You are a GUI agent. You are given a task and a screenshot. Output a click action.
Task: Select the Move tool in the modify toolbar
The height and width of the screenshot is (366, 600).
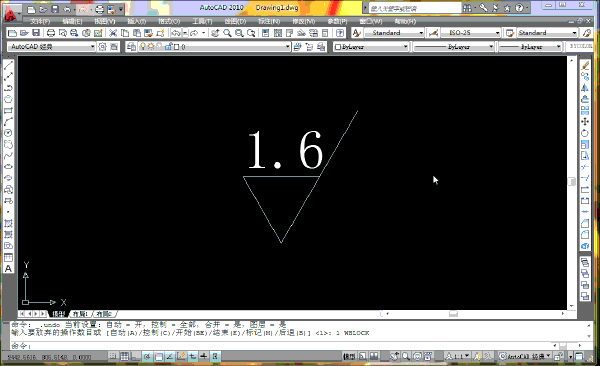click(585, 122)
